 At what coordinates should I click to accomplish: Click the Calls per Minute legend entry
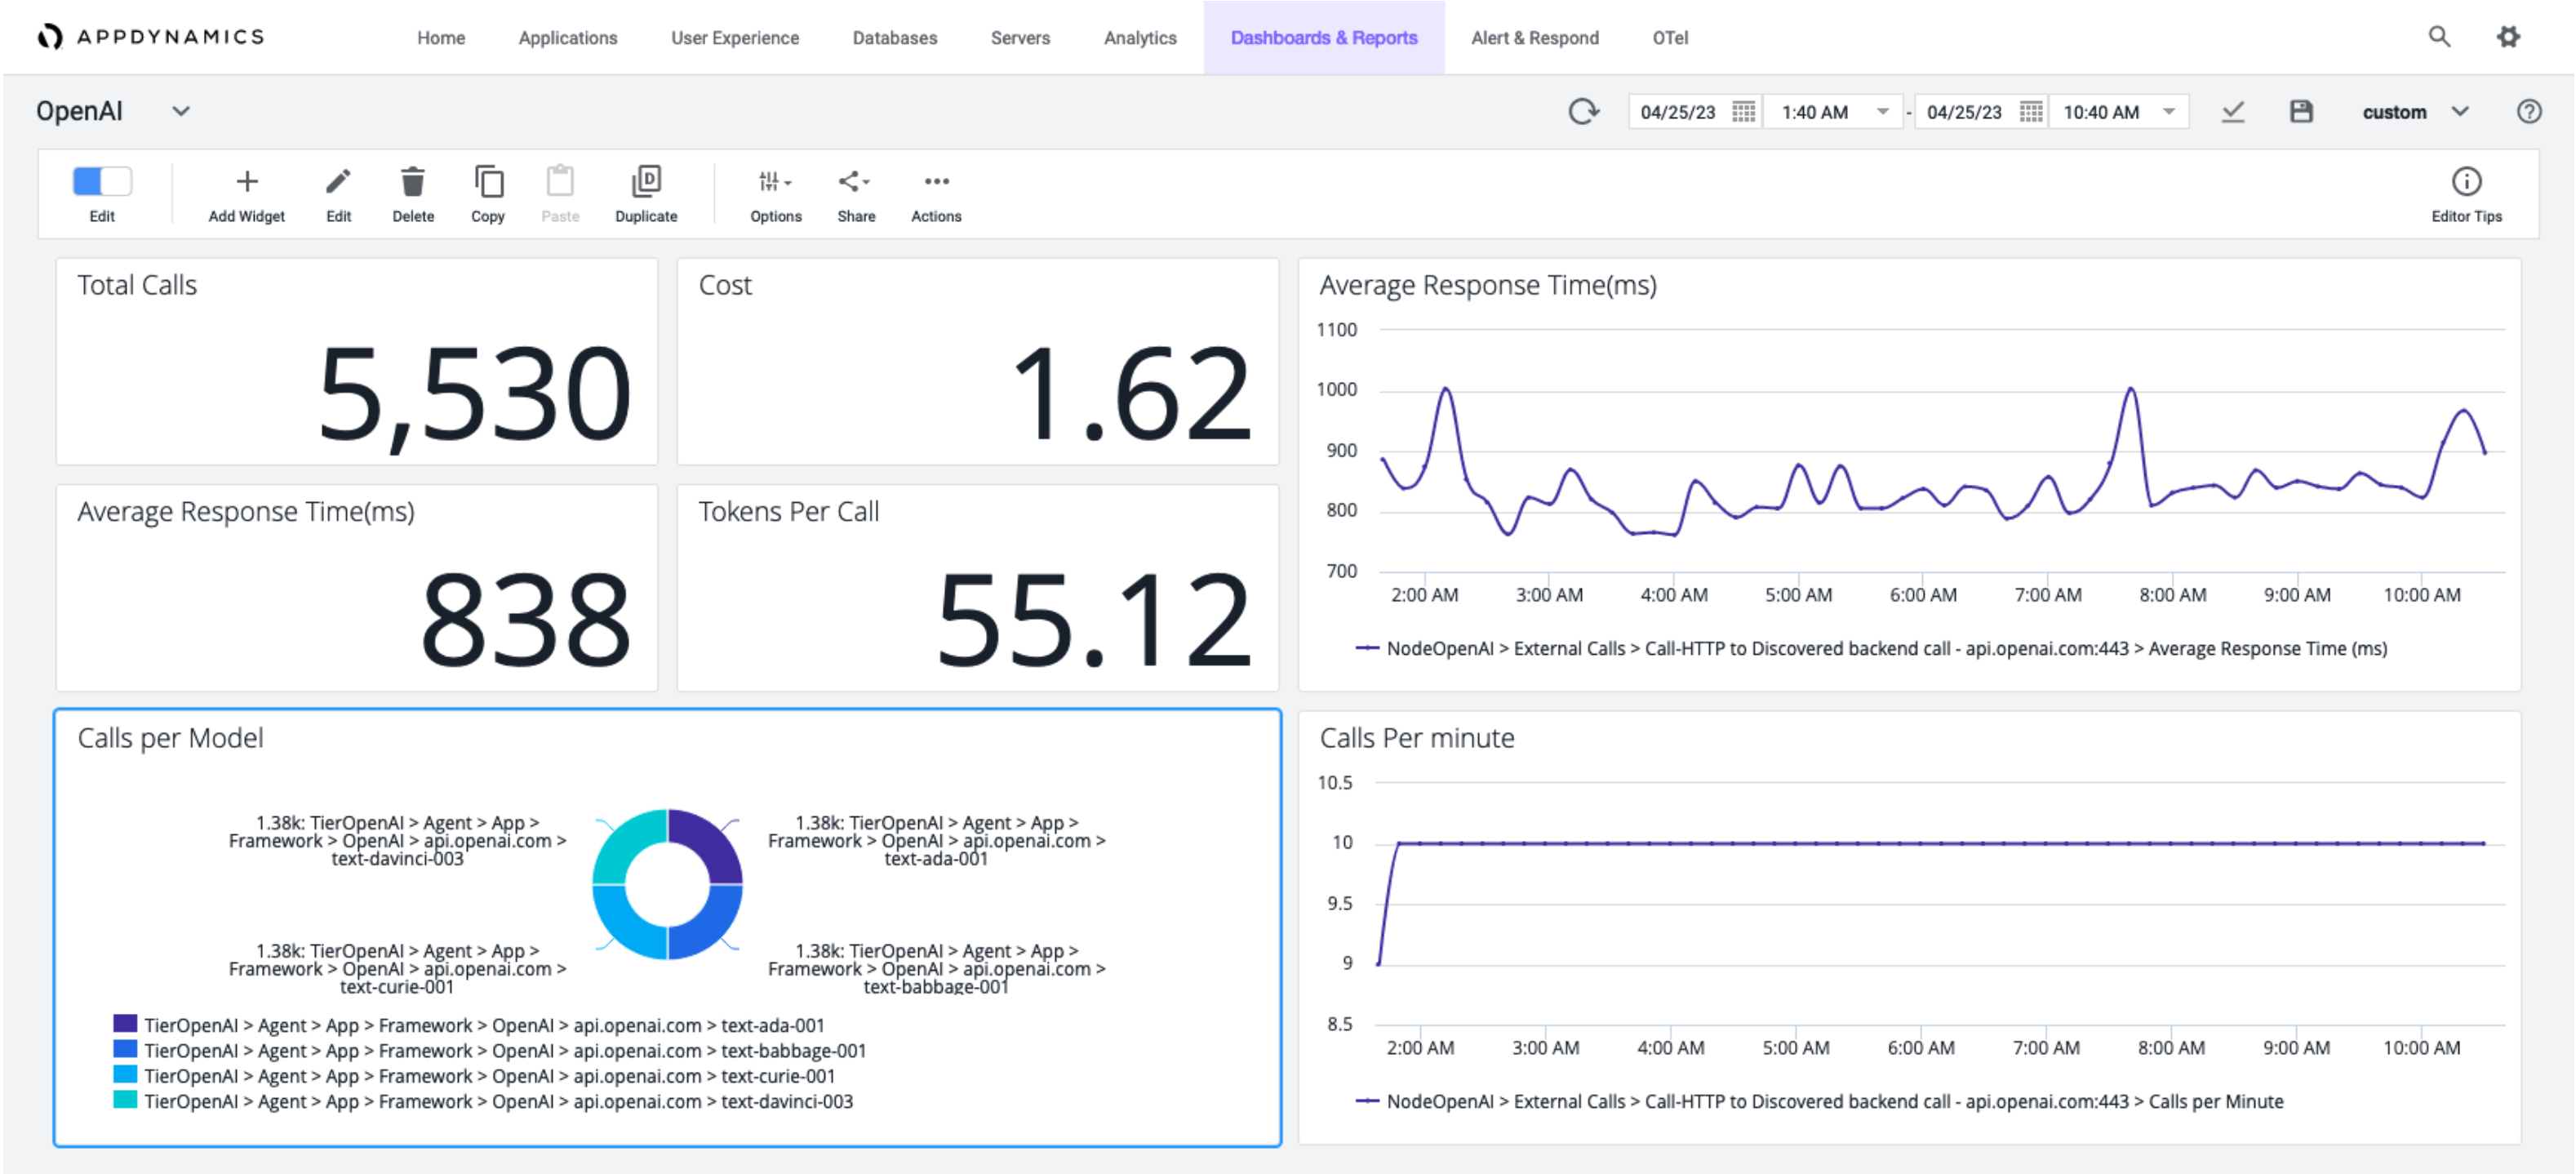(x=1819, y=1101)
